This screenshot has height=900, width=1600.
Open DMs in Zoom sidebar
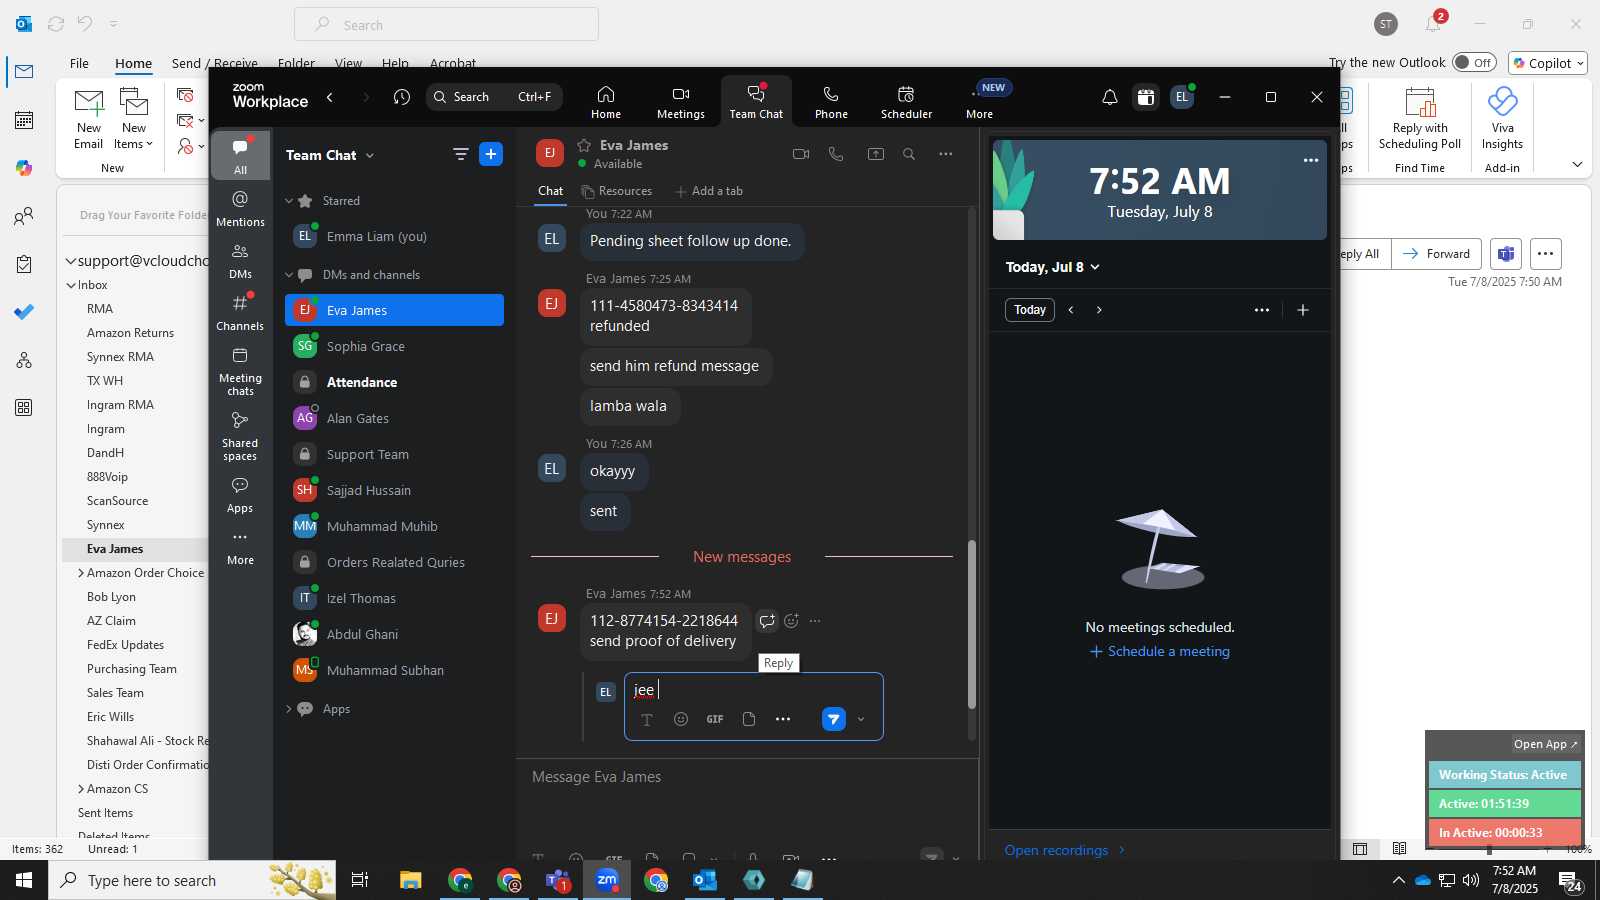point(240,260)
